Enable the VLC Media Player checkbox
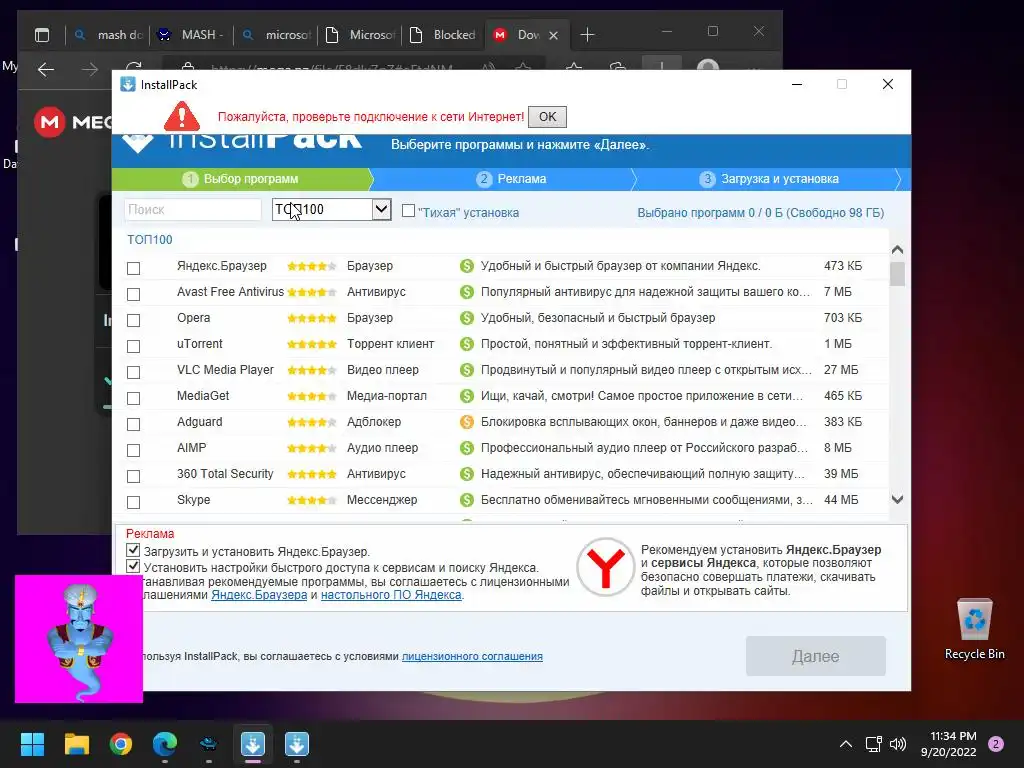This screenshot has width=1024, height=768. point(133,372)
